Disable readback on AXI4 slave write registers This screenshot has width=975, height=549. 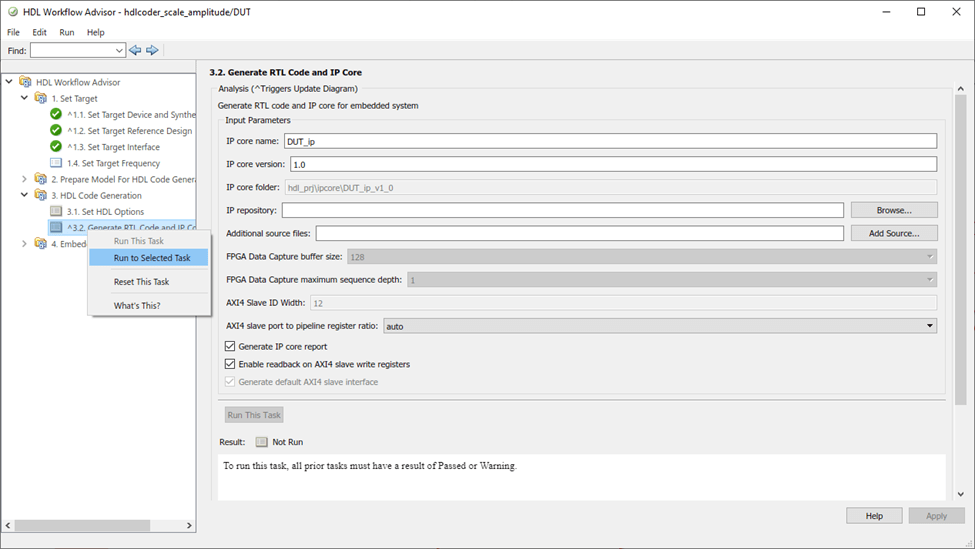tap(231, 364)
